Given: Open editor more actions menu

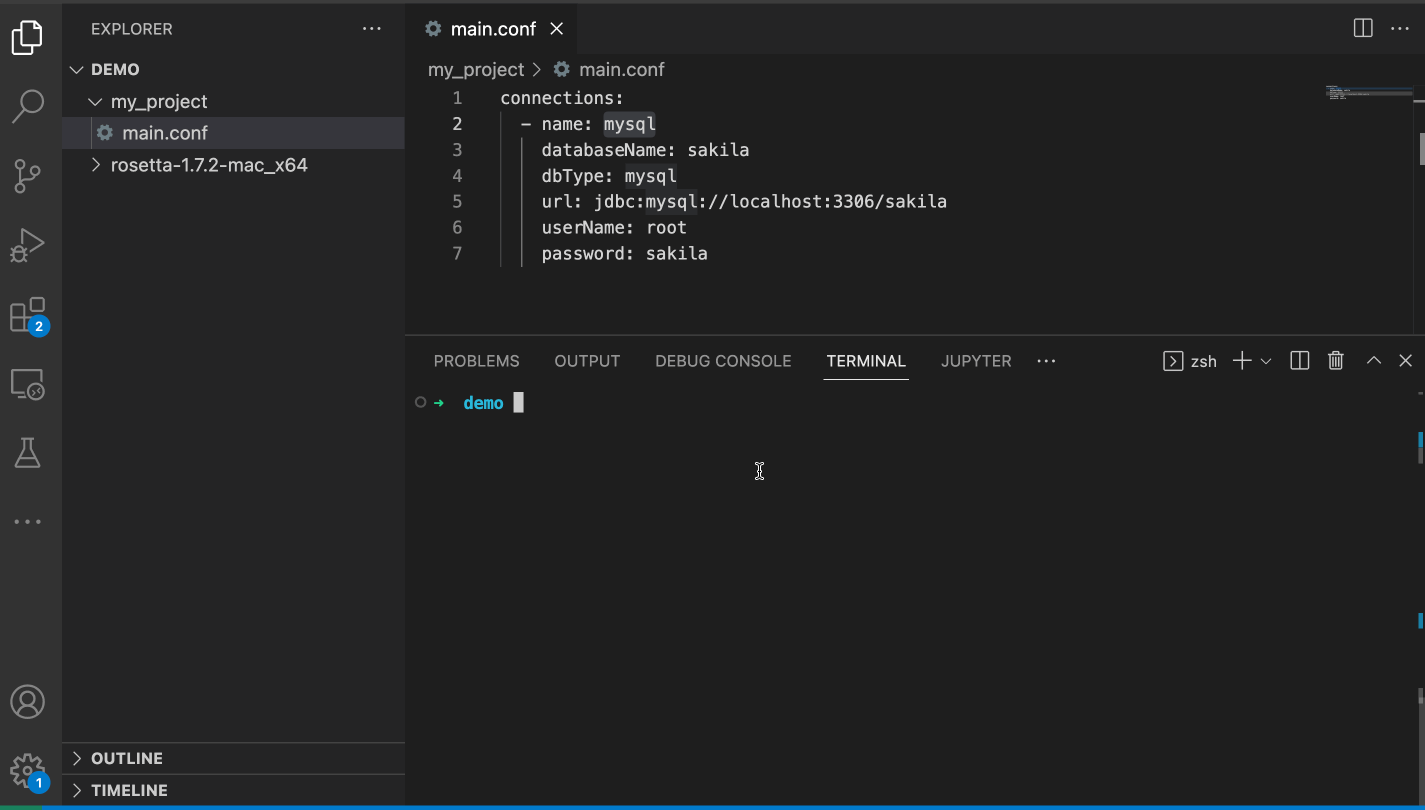Looking at the screenshot, I should pos(1400,28).
